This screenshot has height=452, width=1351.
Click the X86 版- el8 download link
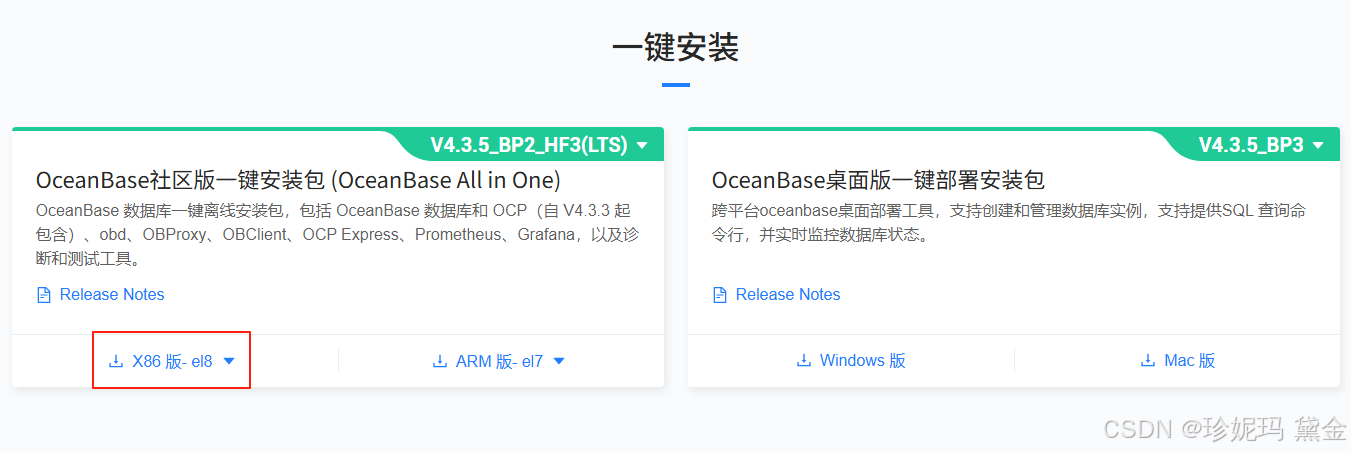[172, 361]
